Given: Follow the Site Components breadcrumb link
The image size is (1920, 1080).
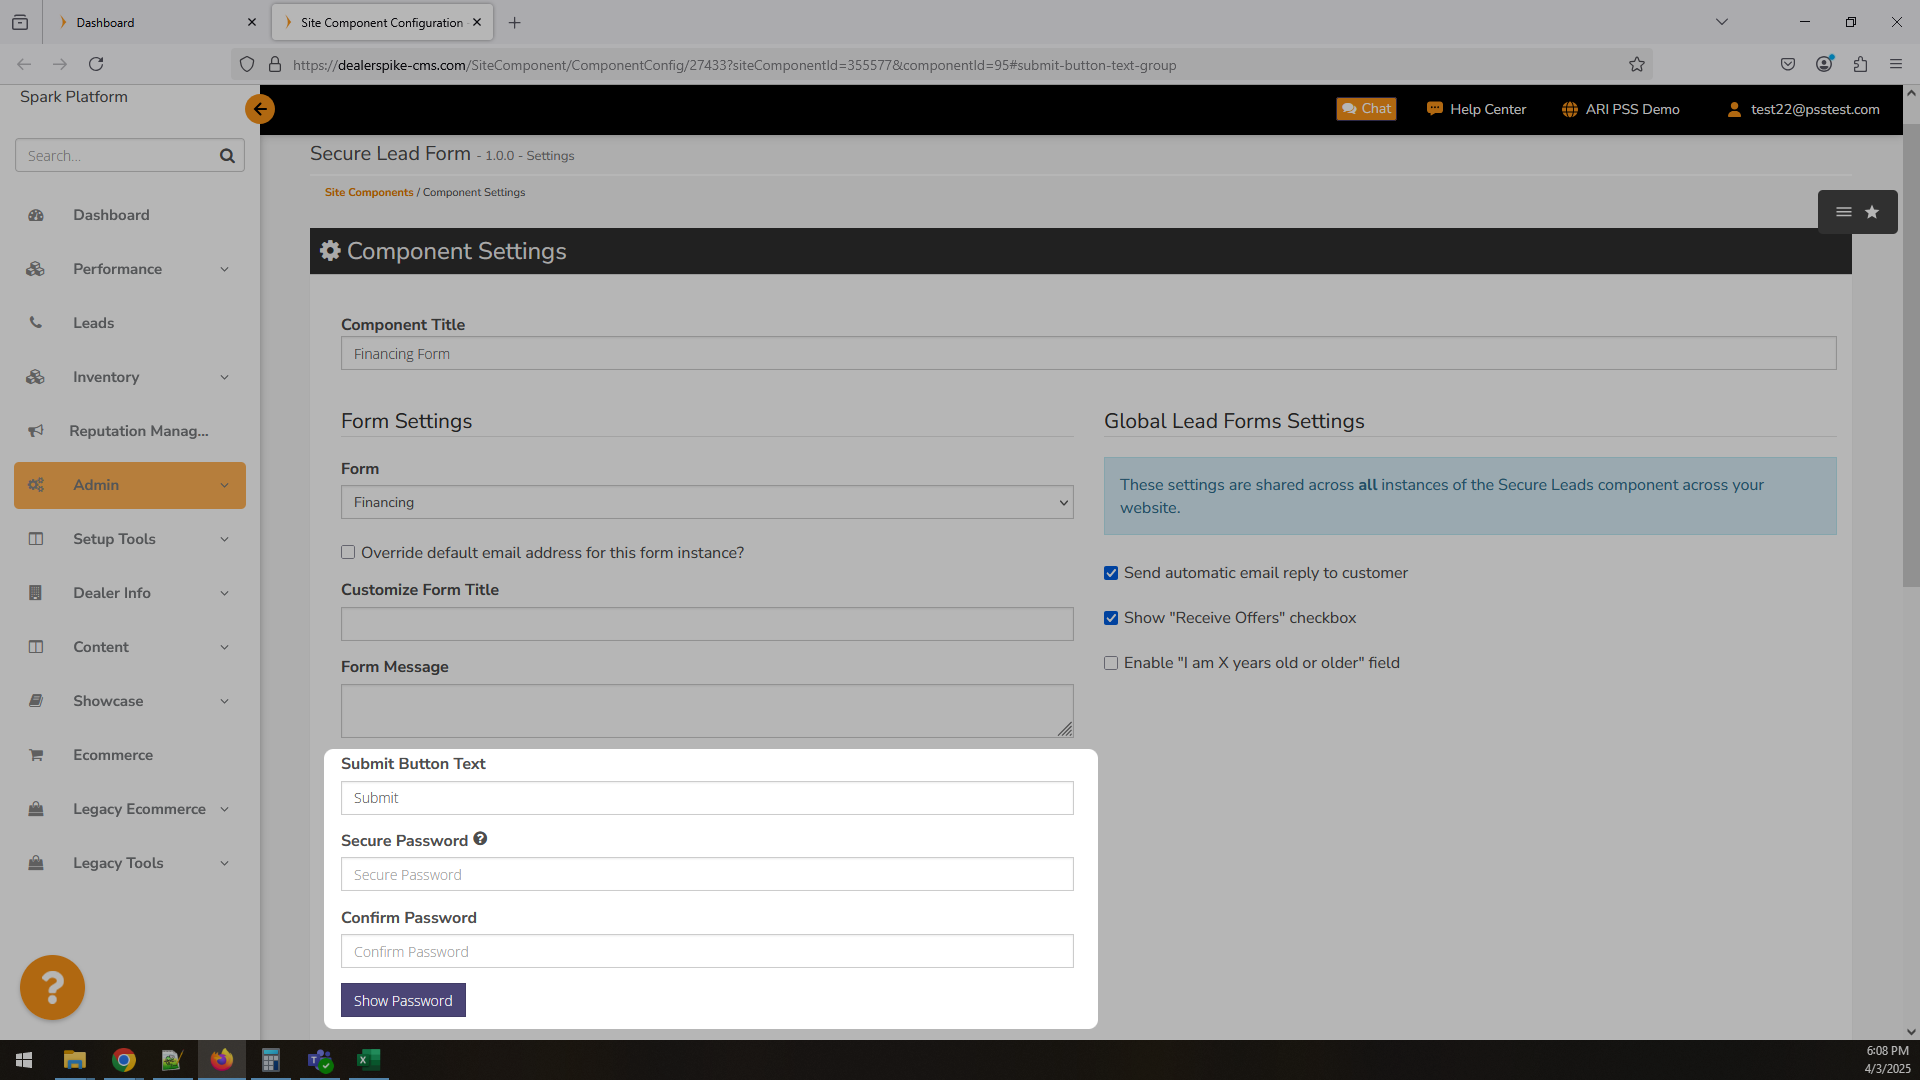Looking at the screenshot, I should (x=368, y=192).
